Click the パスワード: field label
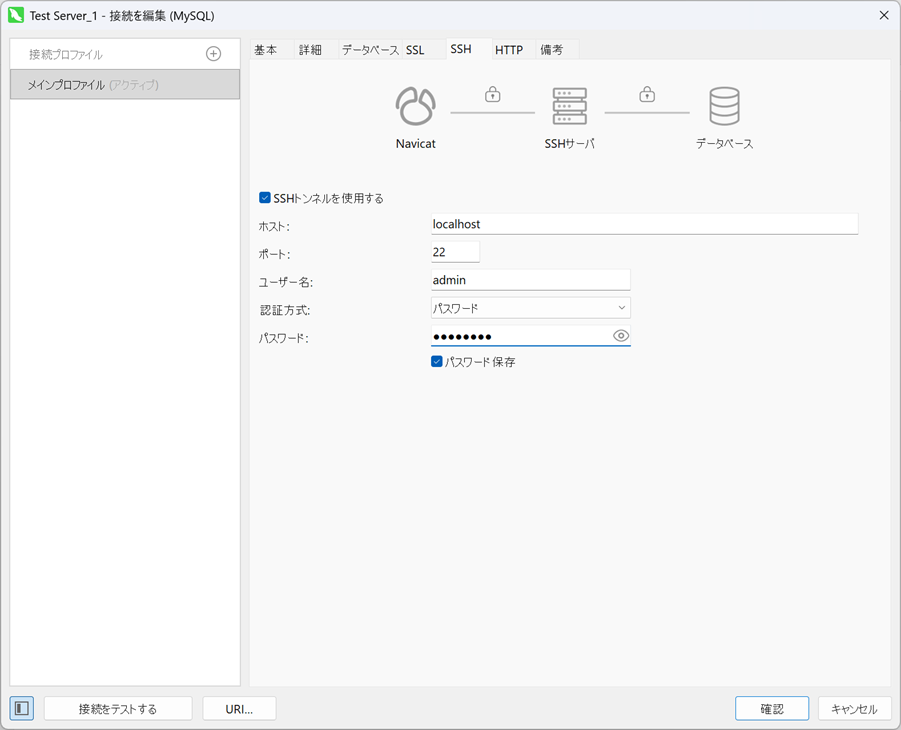The image size is (901, 730). point(283,339)
